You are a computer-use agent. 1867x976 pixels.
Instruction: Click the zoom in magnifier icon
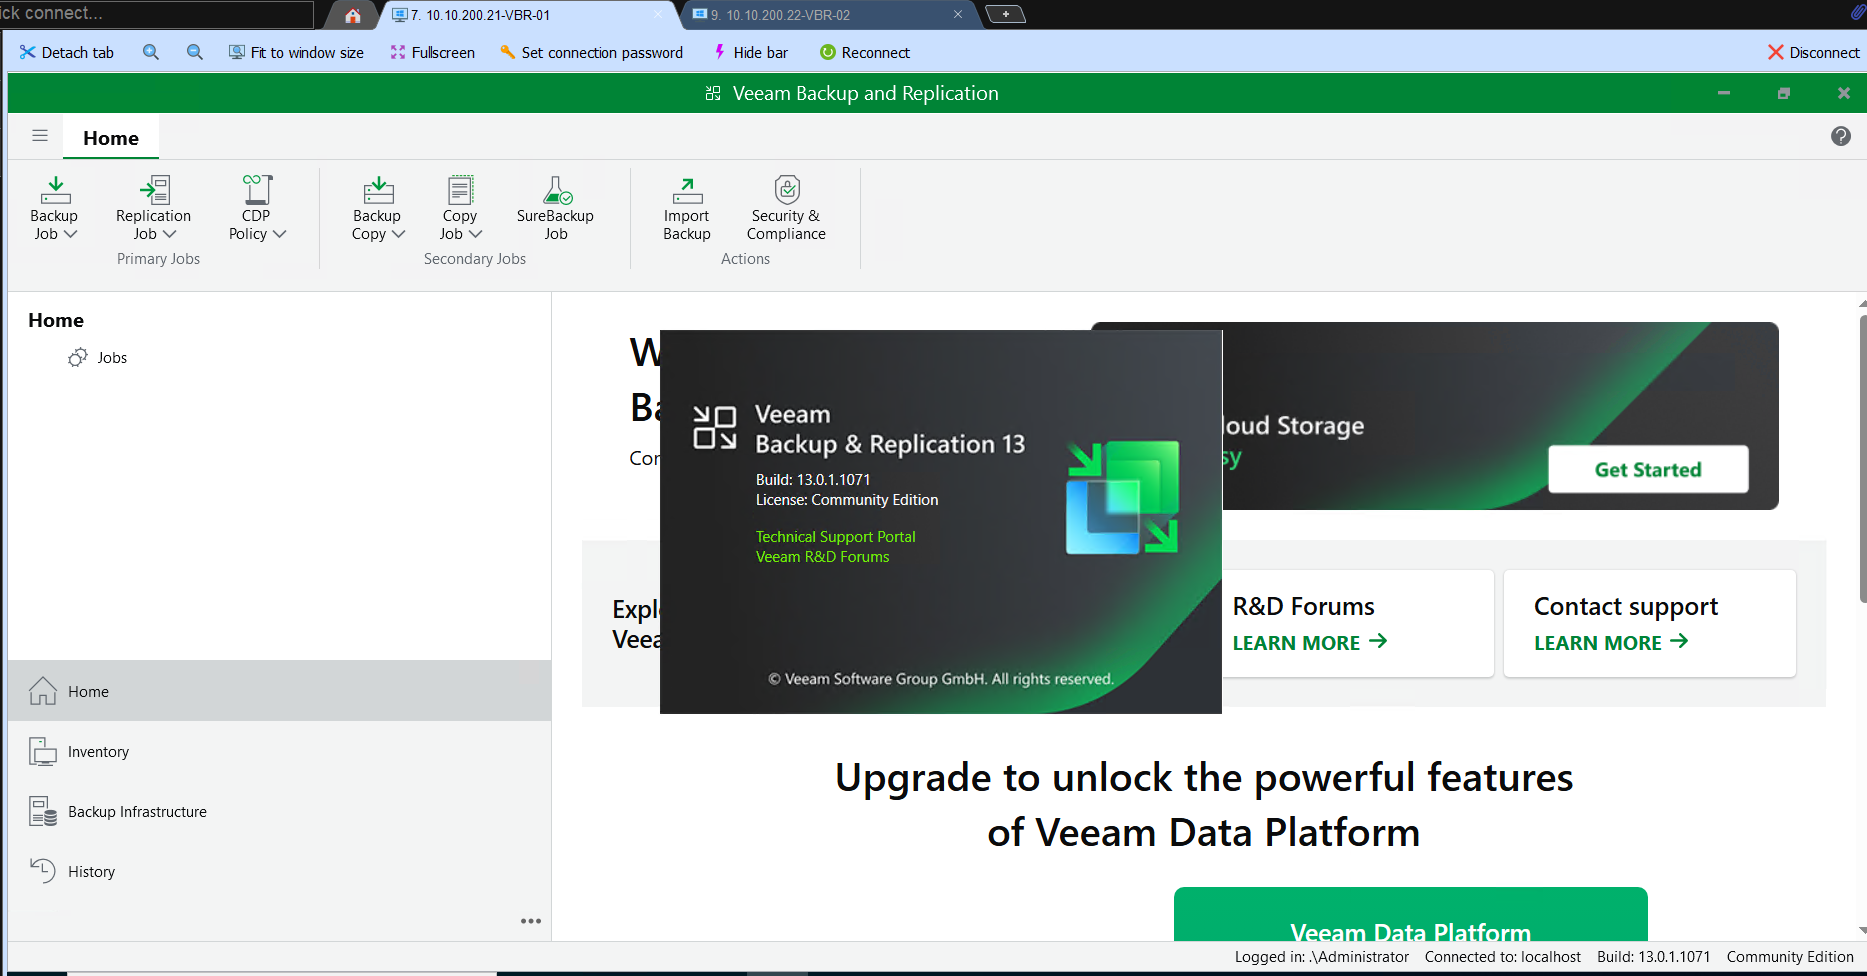click(151, 52)
